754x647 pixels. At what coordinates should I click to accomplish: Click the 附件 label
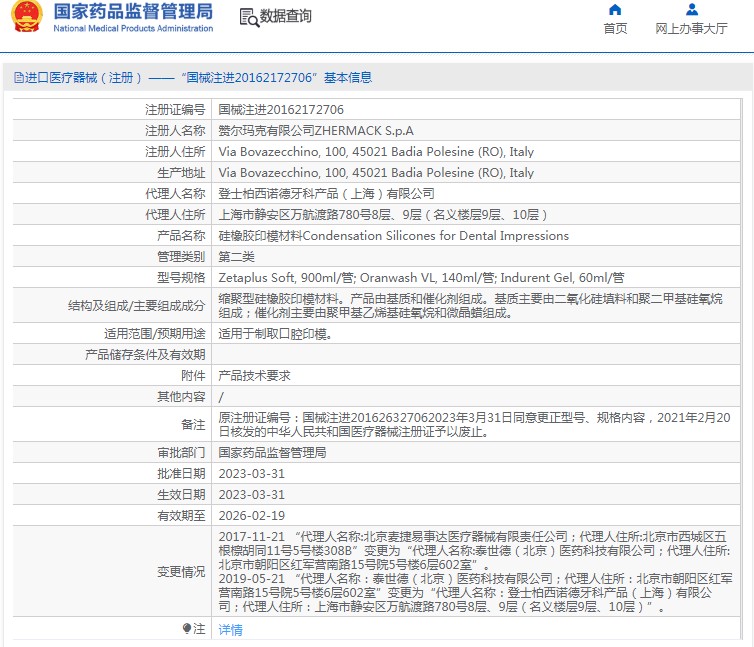(x=193, y=376)
